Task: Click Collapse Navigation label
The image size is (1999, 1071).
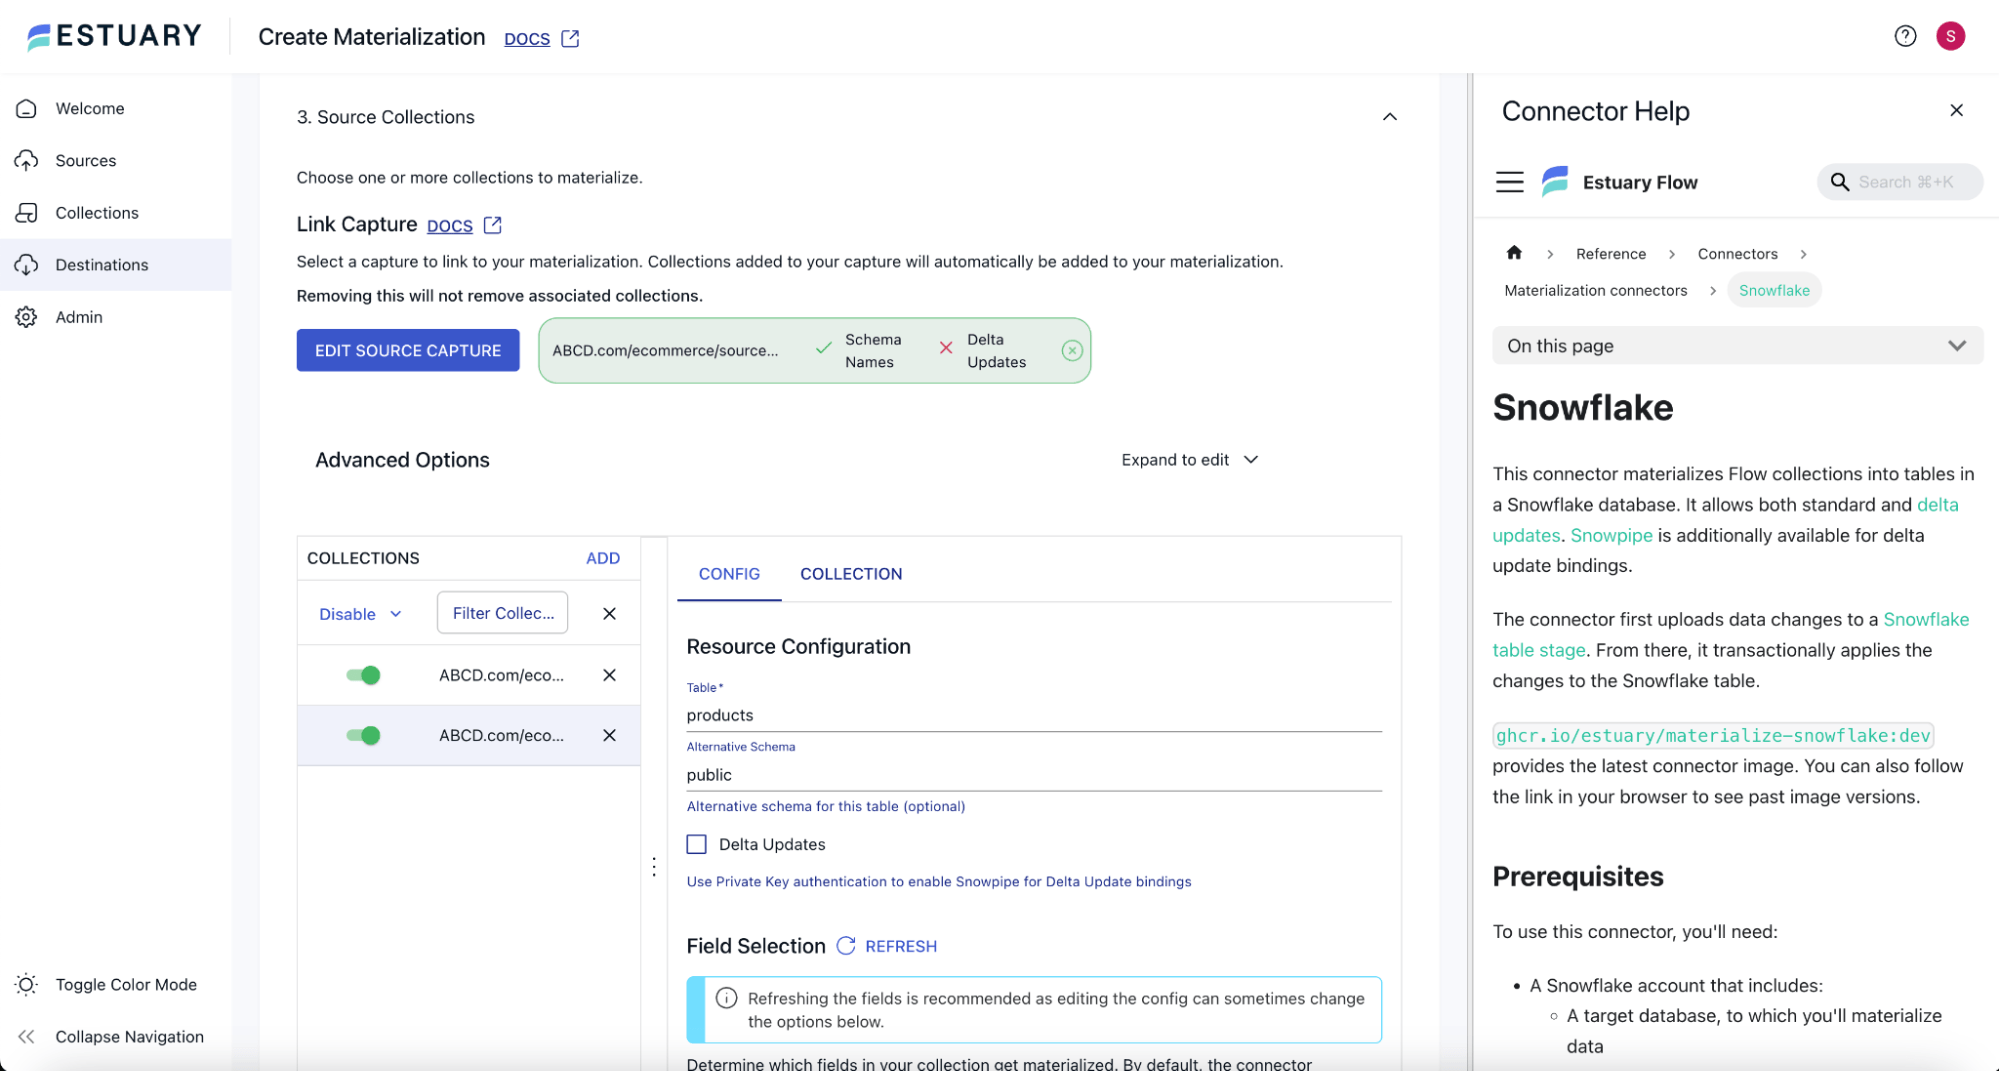Action: pos(129,1036)
